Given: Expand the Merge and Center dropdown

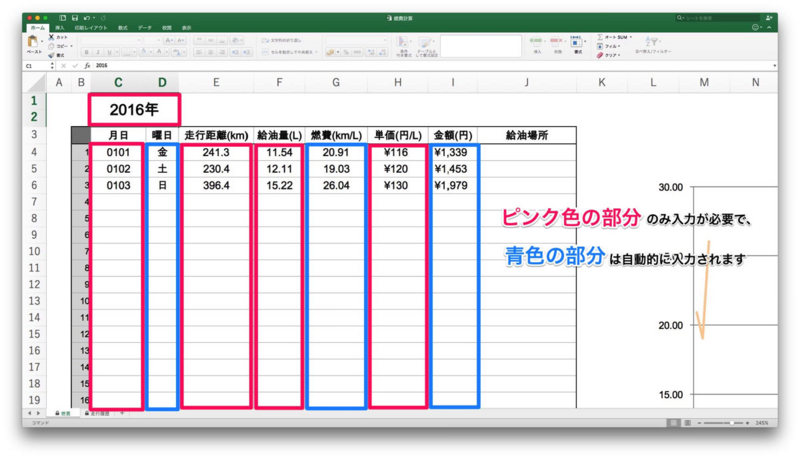Looking at the screenshot, I should pos(316,52).
